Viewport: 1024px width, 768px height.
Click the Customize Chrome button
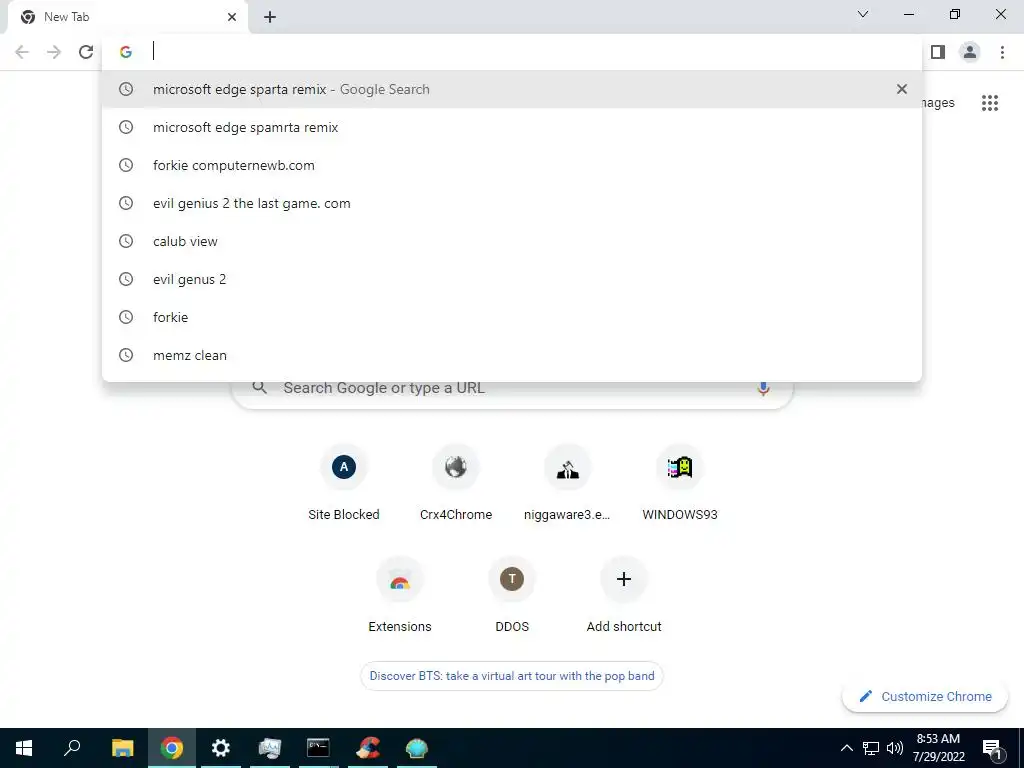(925, 696)
